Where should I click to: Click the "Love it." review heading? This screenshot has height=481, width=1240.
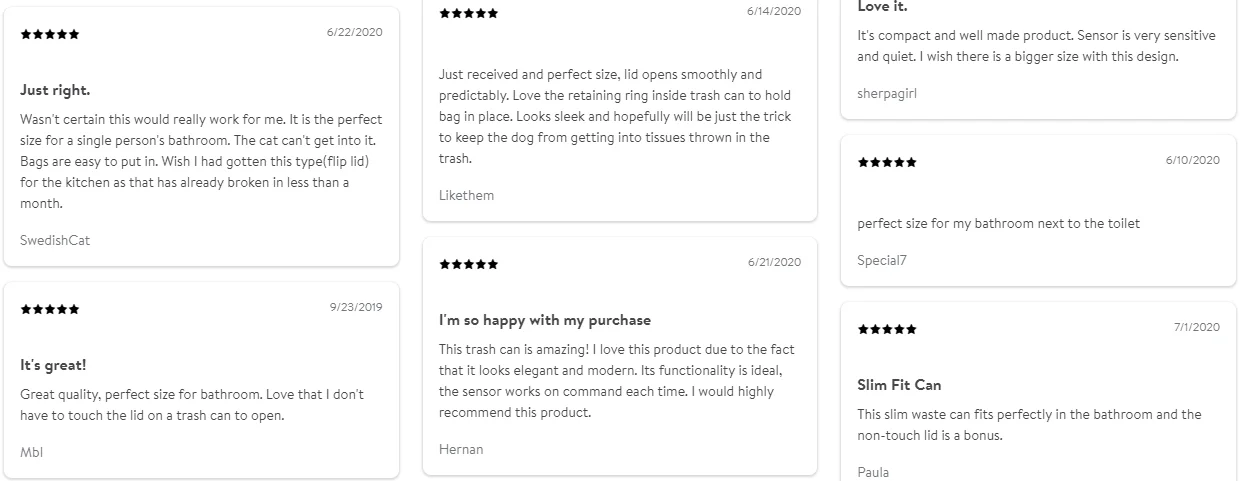click(x=882, y=7)
